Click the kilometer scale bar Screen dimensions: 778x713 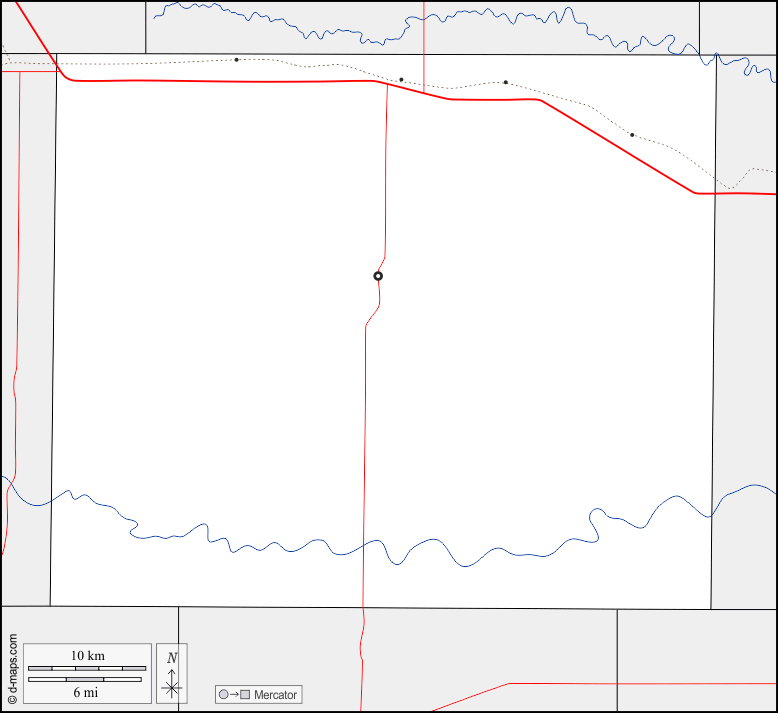[x=87, y=668]
